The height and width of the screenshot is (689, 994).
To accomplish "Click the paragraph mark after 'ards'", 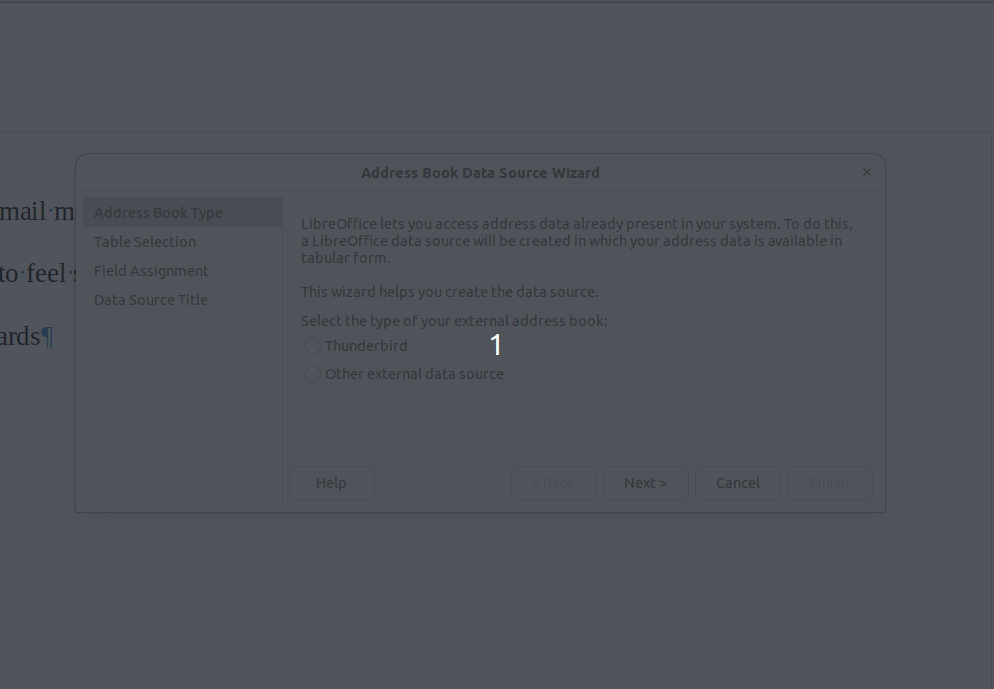I will click(47, 337).
